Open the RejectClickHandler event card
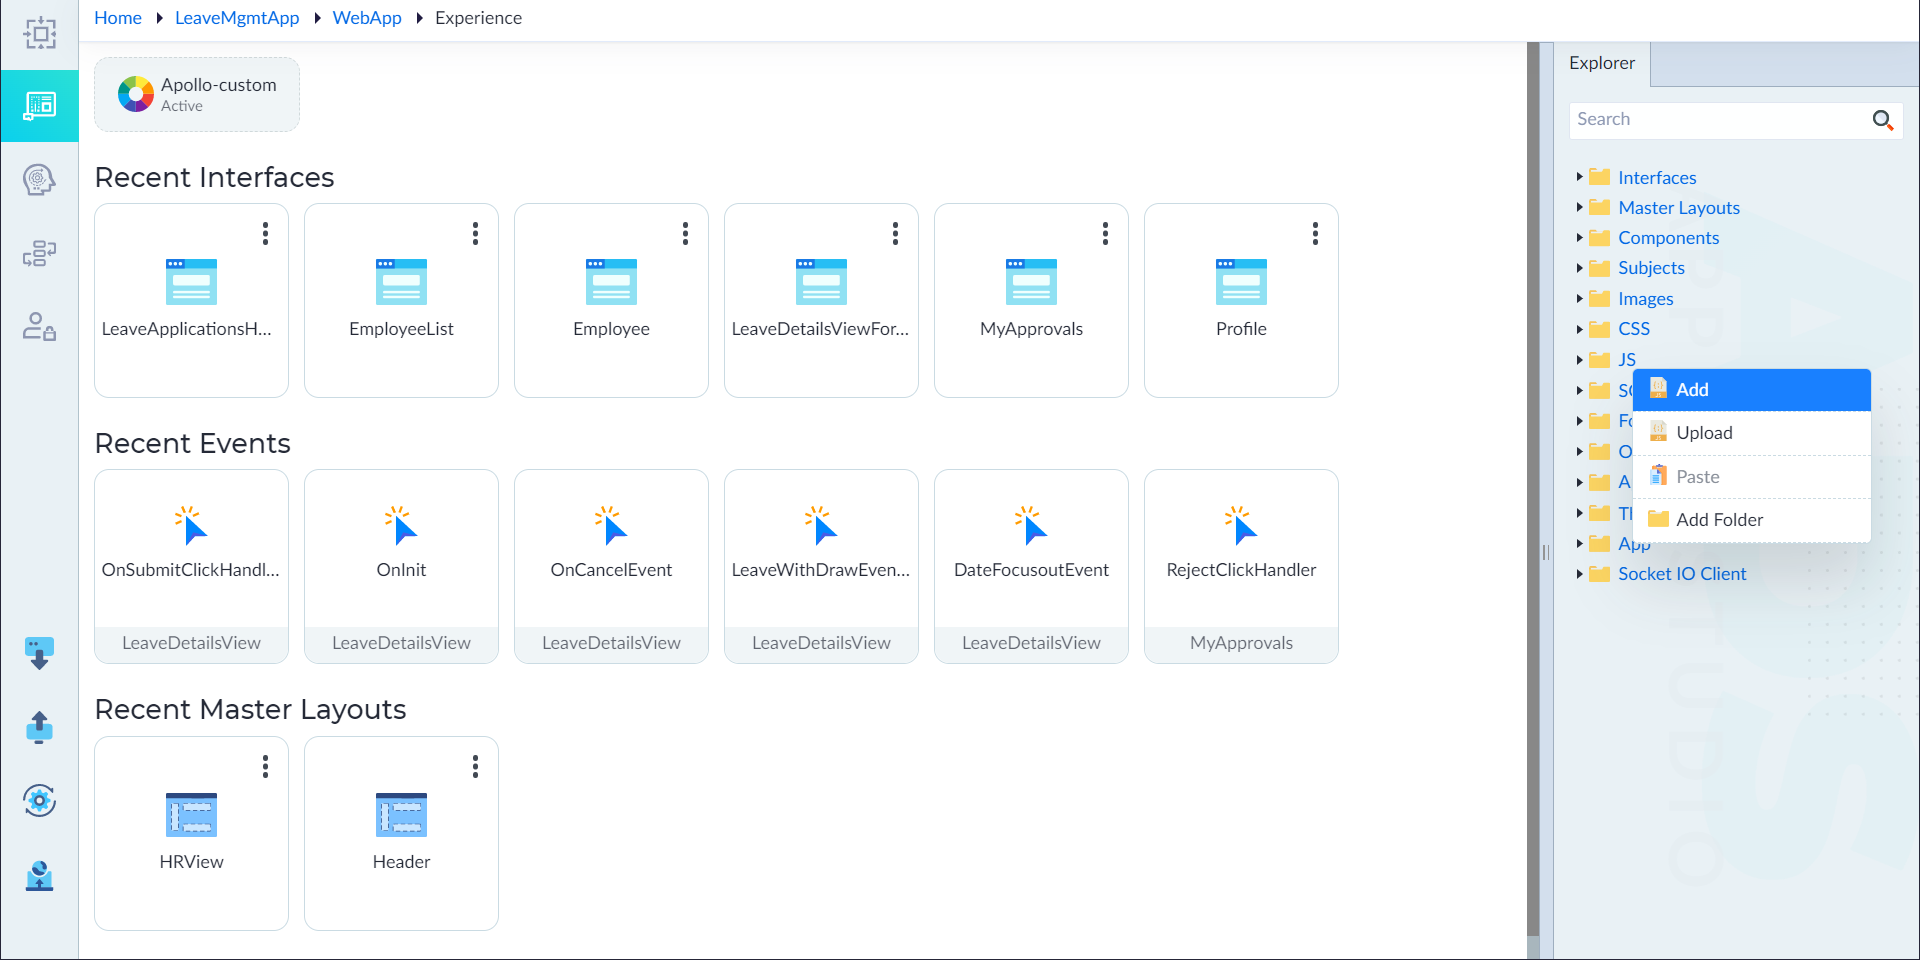 tap(1241, 566)
